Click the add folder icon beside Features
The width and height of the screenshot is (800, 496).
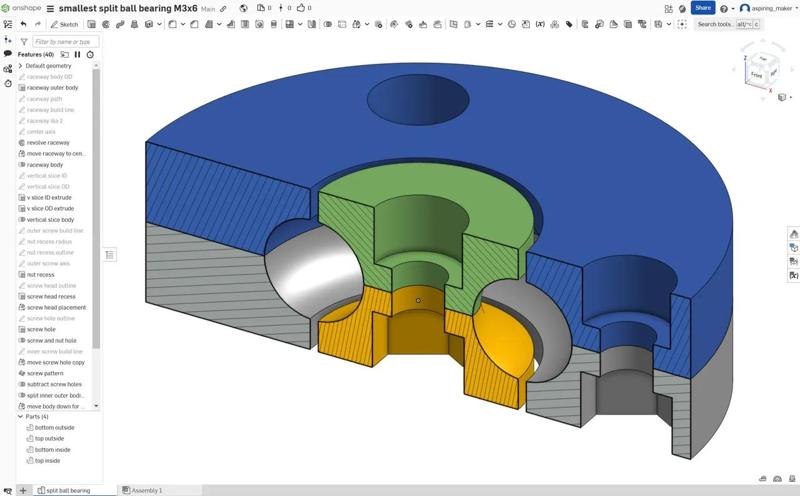(65, 54)
